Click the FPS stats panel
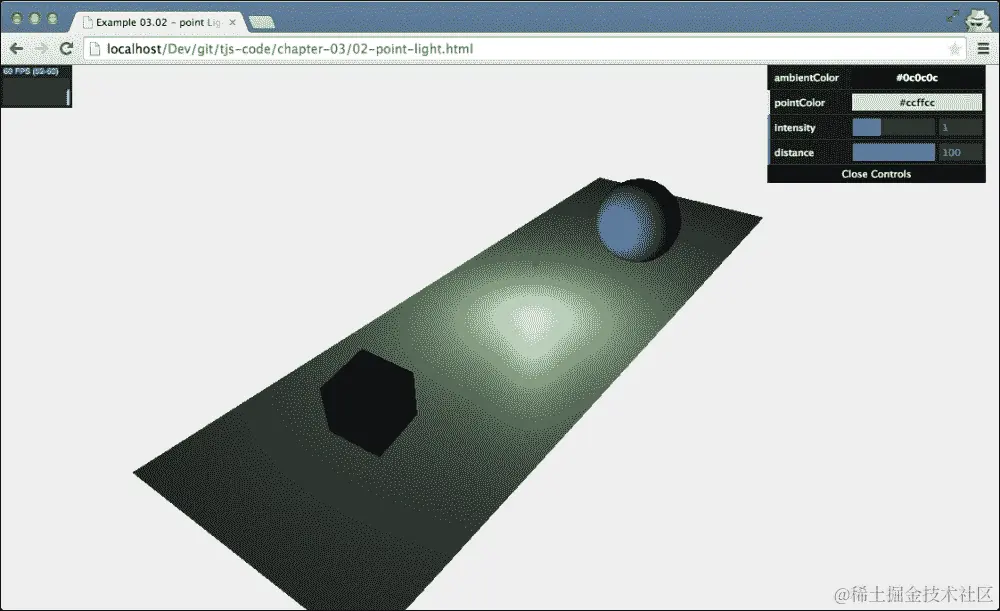 [x=36, y=86]
